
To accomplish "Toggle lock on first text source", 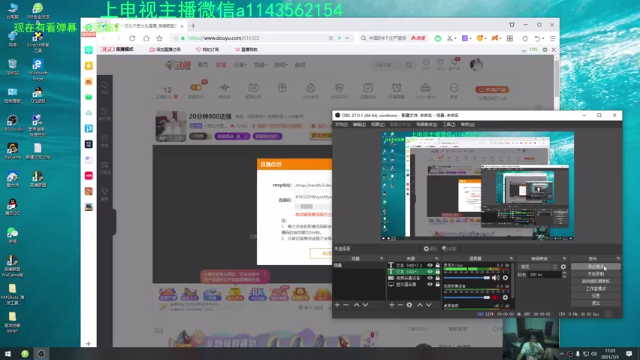I will pyautogui.click(x=438, y=265).
